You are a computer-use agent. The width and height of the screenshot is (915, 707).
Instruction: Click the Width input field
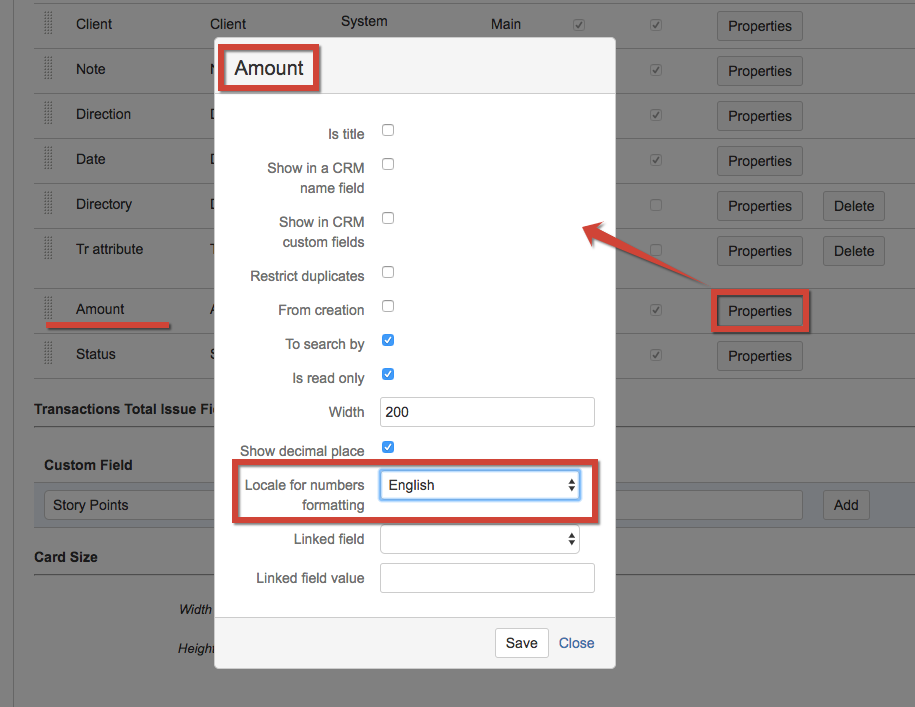tap(487, 412)
